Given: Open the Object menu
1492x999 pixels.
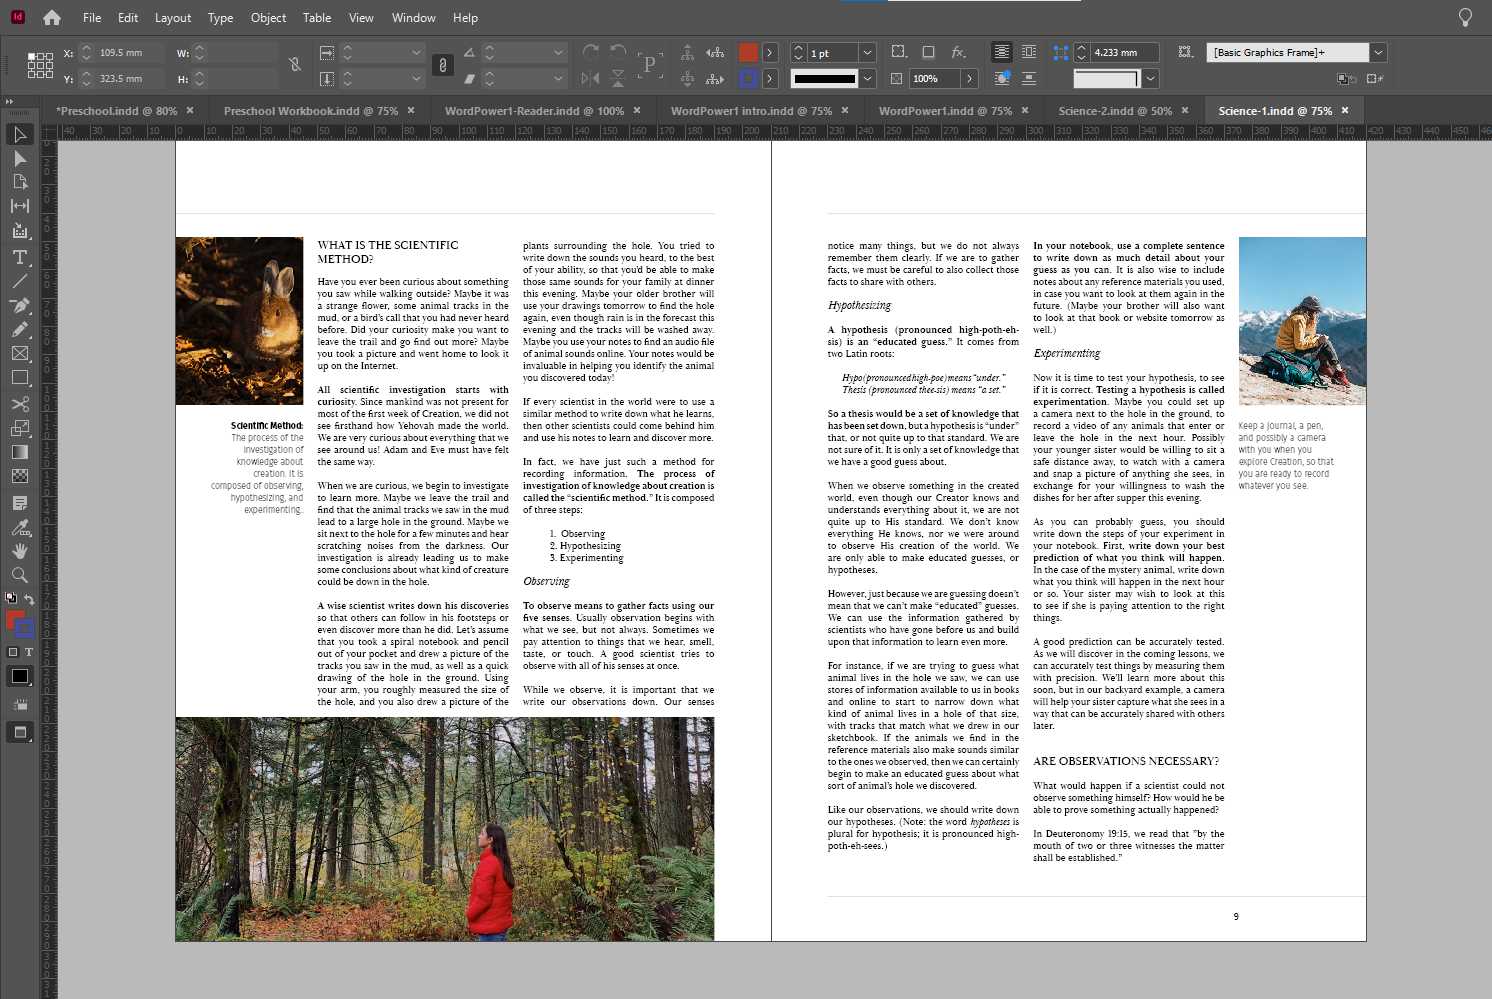Looking at the screenshot, I should (268, 17).
